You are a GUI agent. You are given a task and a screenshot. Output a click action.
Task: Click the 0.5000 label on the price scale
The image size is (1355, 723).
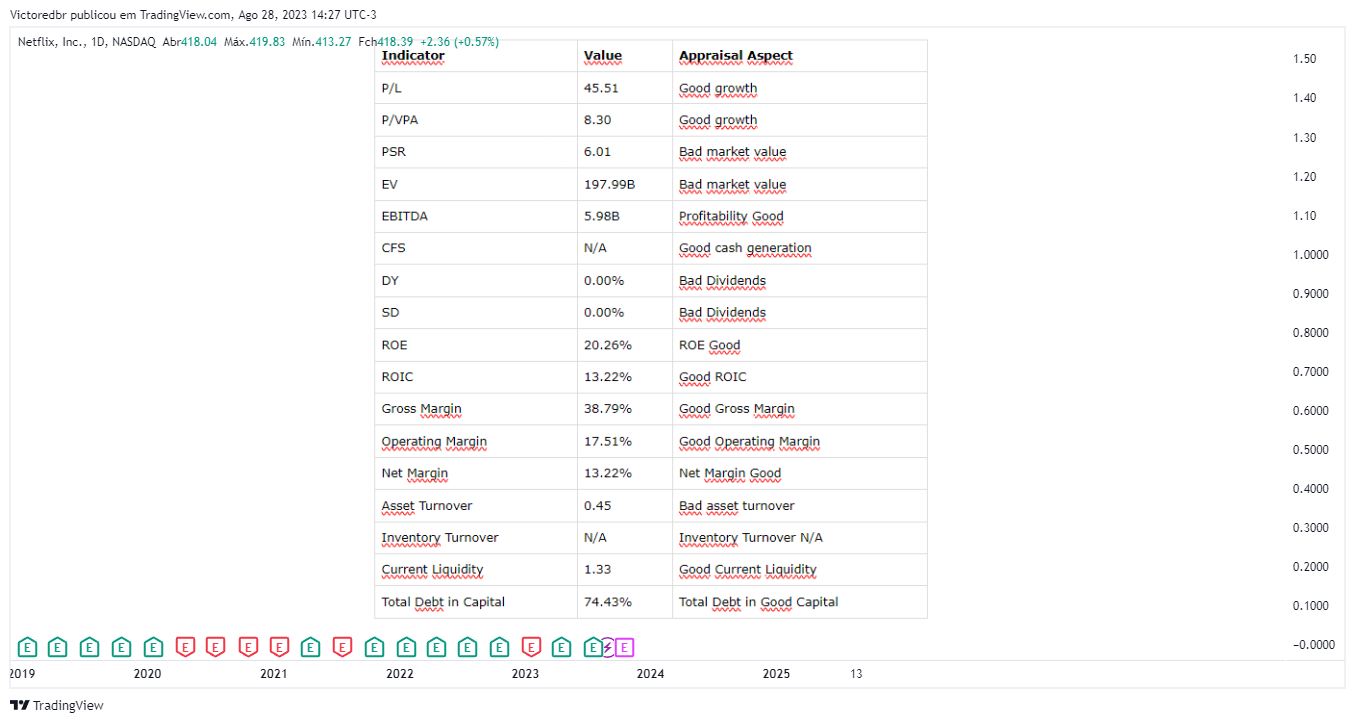(x=1311, y=450)
